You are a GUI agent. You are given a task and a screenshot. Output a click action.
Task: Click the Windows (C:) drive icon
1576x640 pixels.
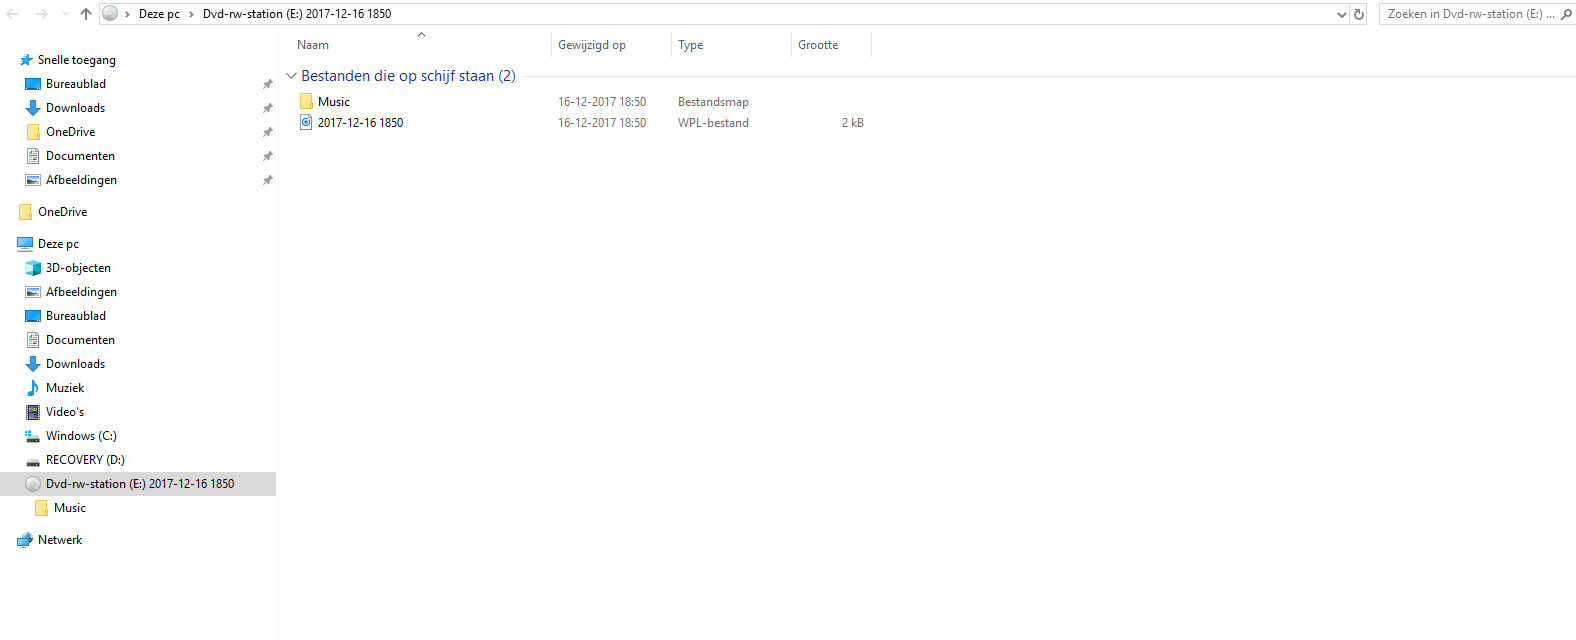tap(33, 436)
